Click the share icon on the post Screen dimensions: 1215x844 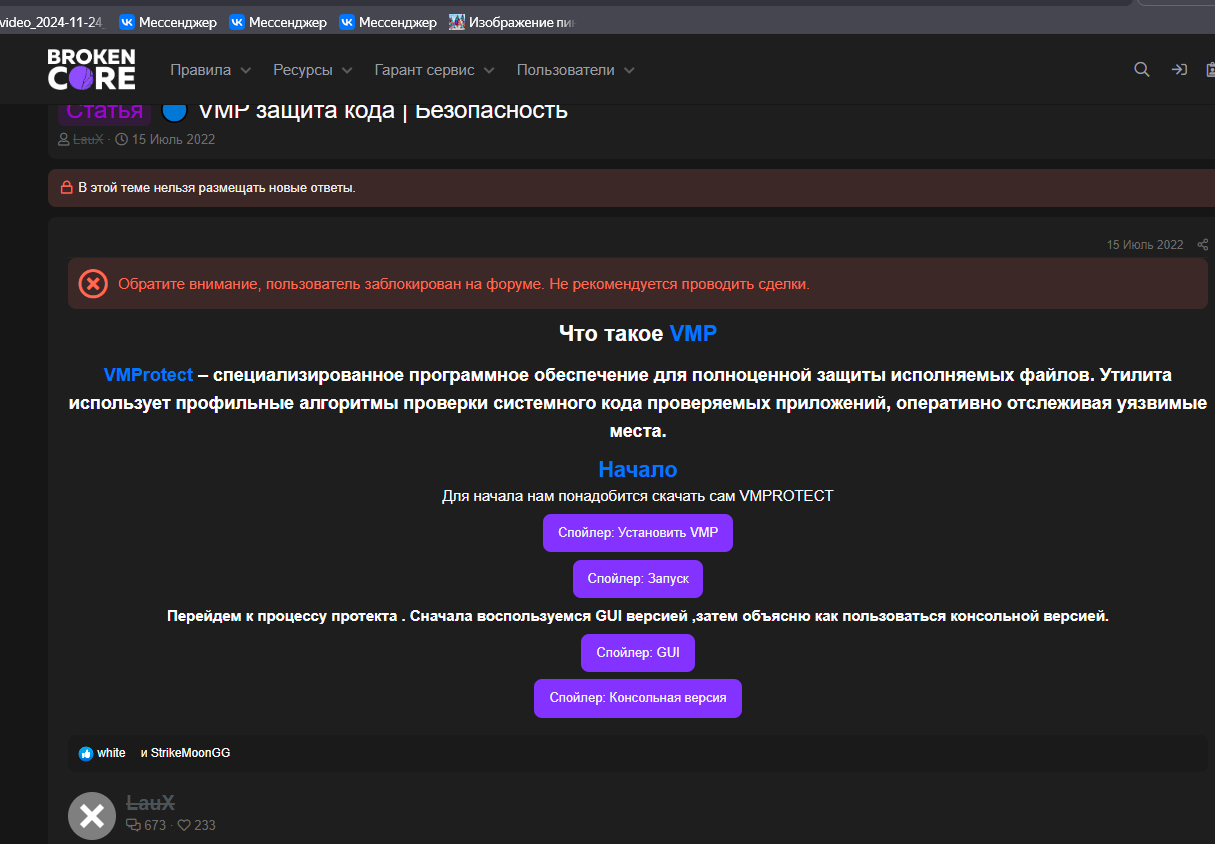(1202, 245)
